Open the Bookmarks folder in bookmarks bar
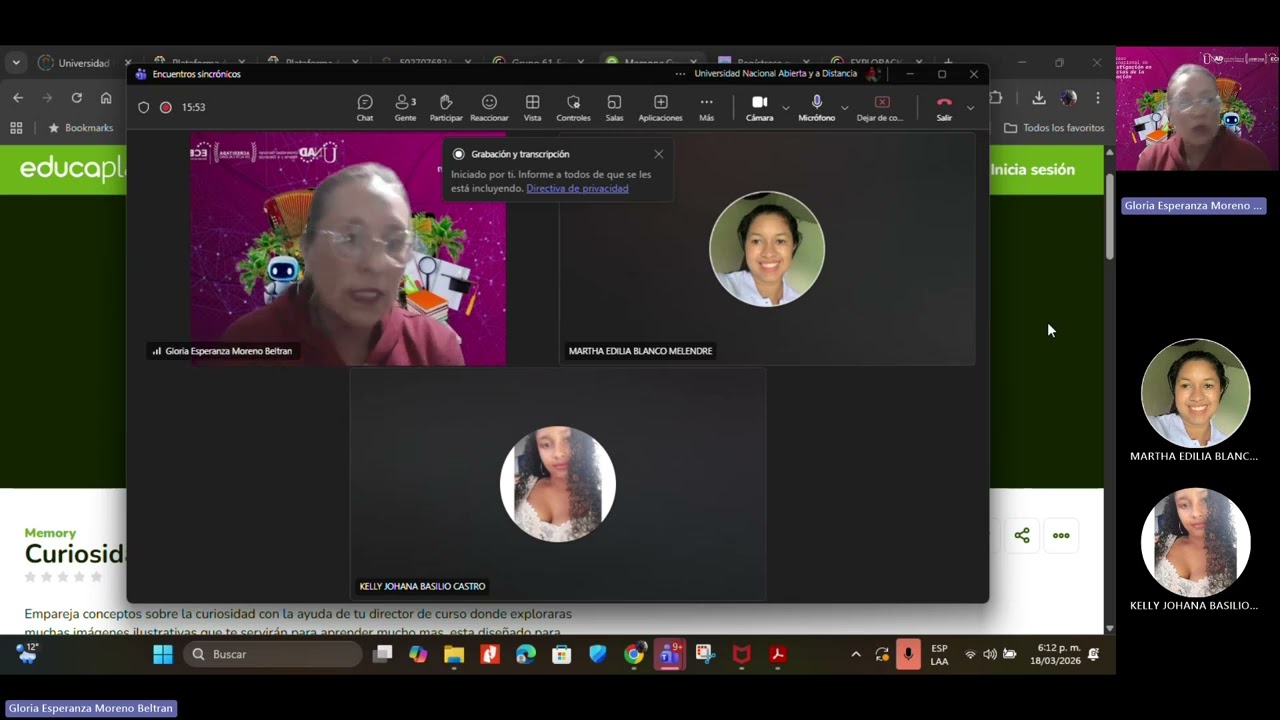The image size is (1280, 720). (x=80, y=128)
